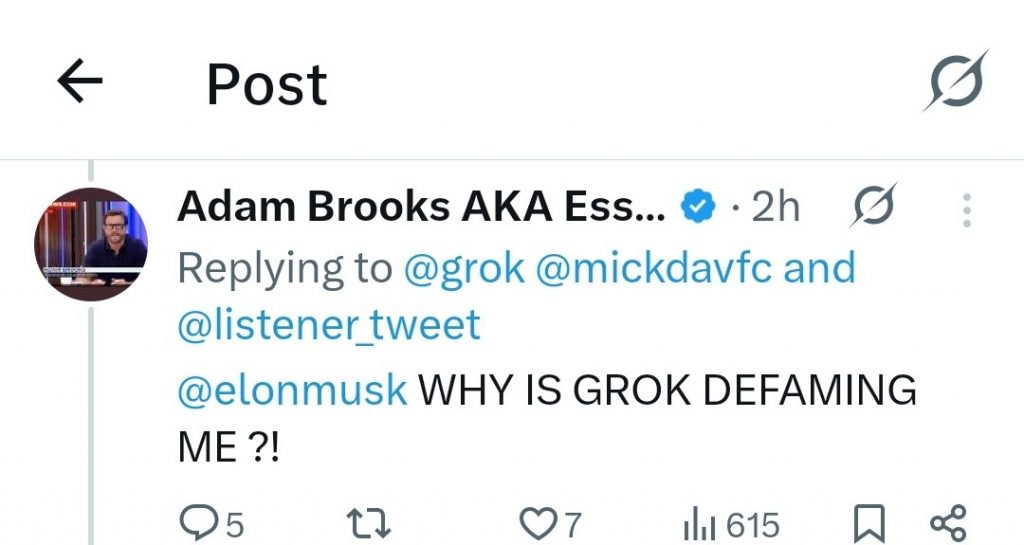Open the three-dot more options menu
Image resolution: width=1024 pixels, height=545 pixels.
tap(966, 210)
